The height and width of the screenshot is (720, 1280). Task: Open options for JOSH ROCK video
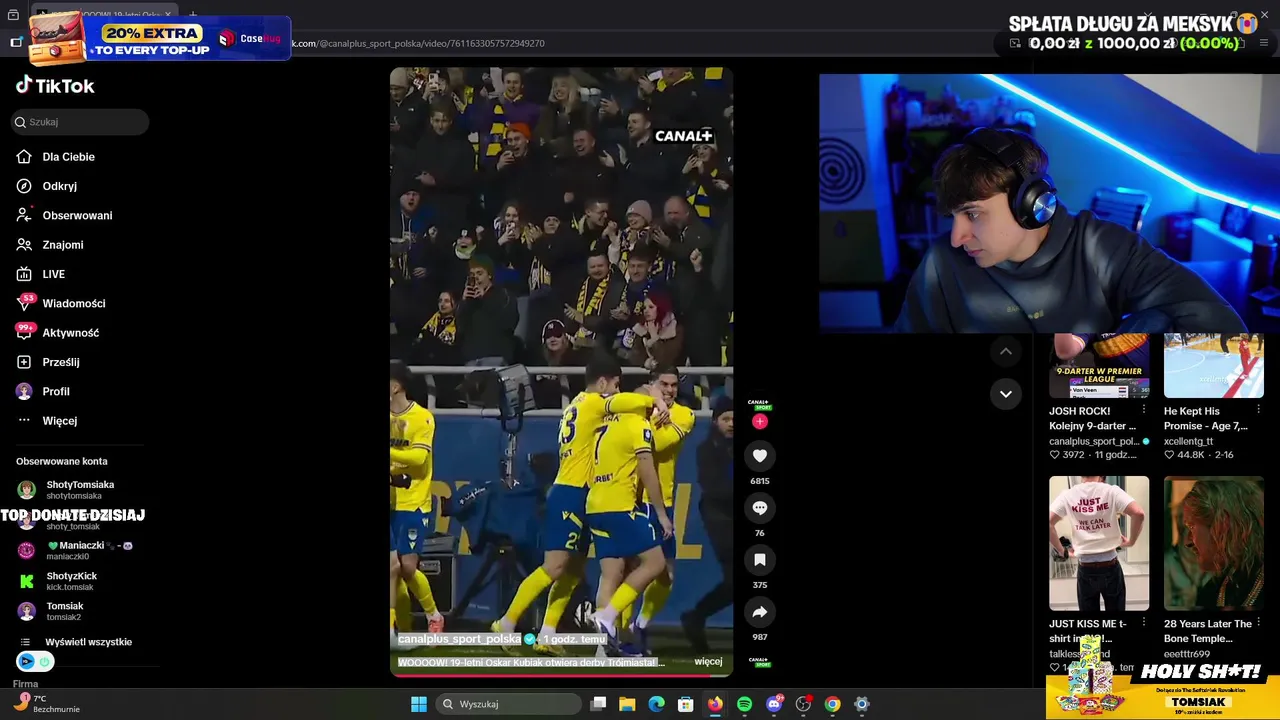[x=1144, y=410]
